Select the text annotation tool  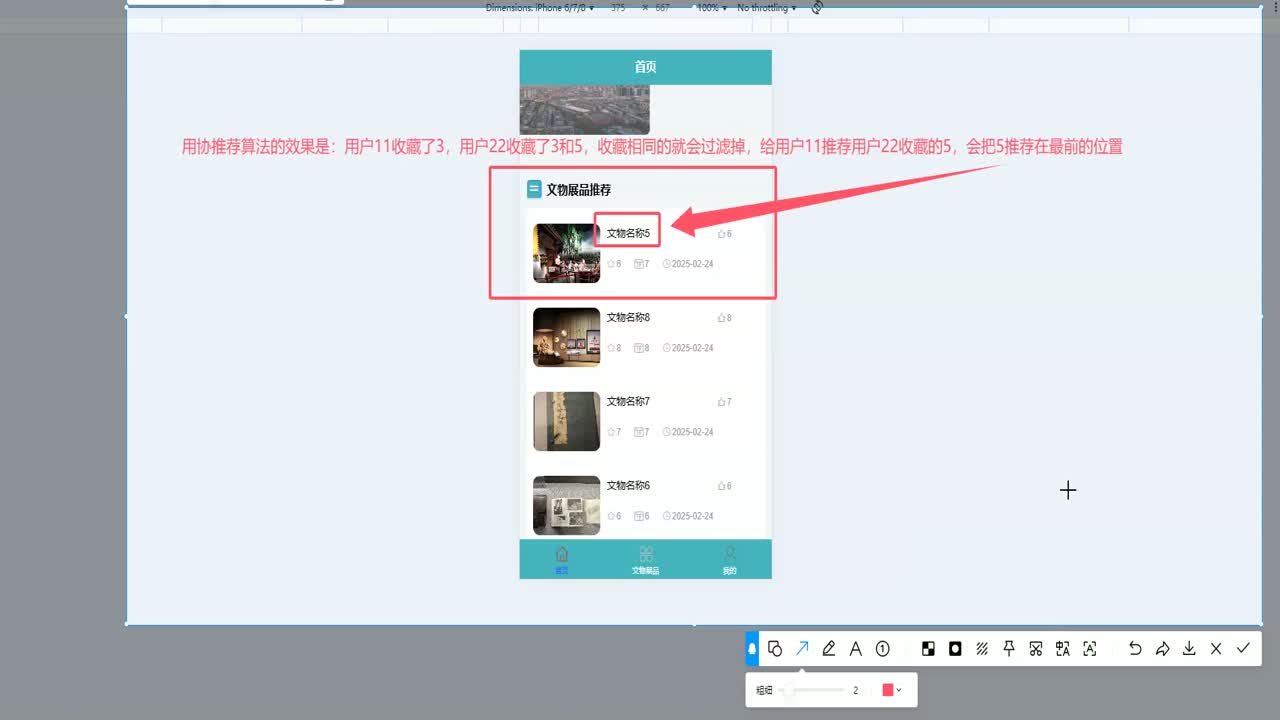tap(856, 649)
